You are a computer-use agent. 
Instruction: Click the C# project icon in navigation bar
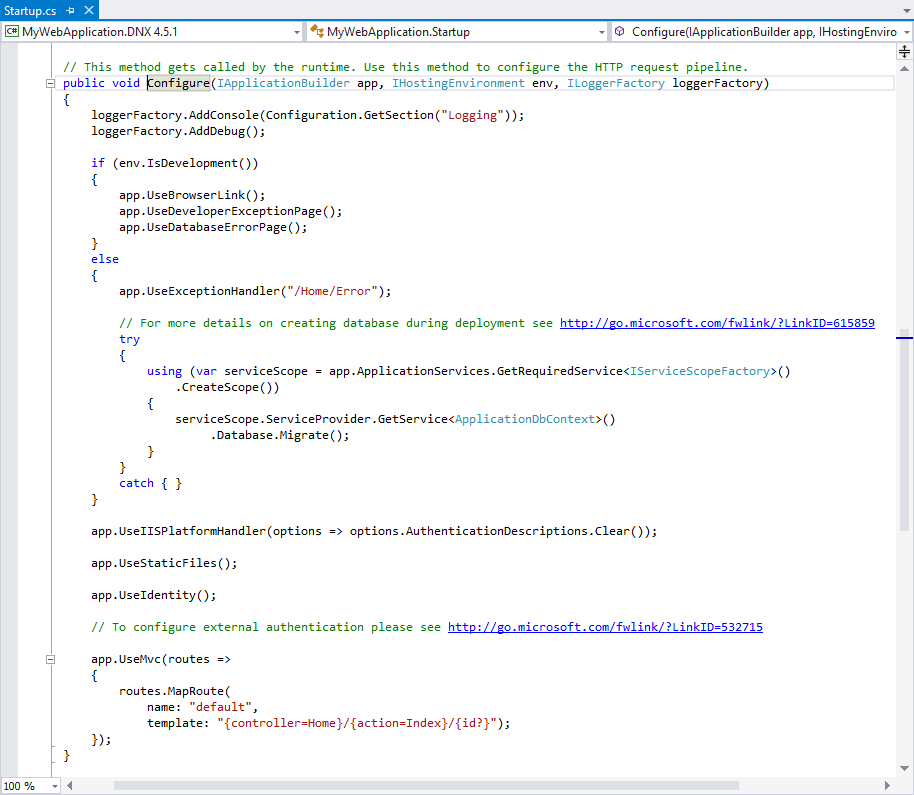[12, 32]
